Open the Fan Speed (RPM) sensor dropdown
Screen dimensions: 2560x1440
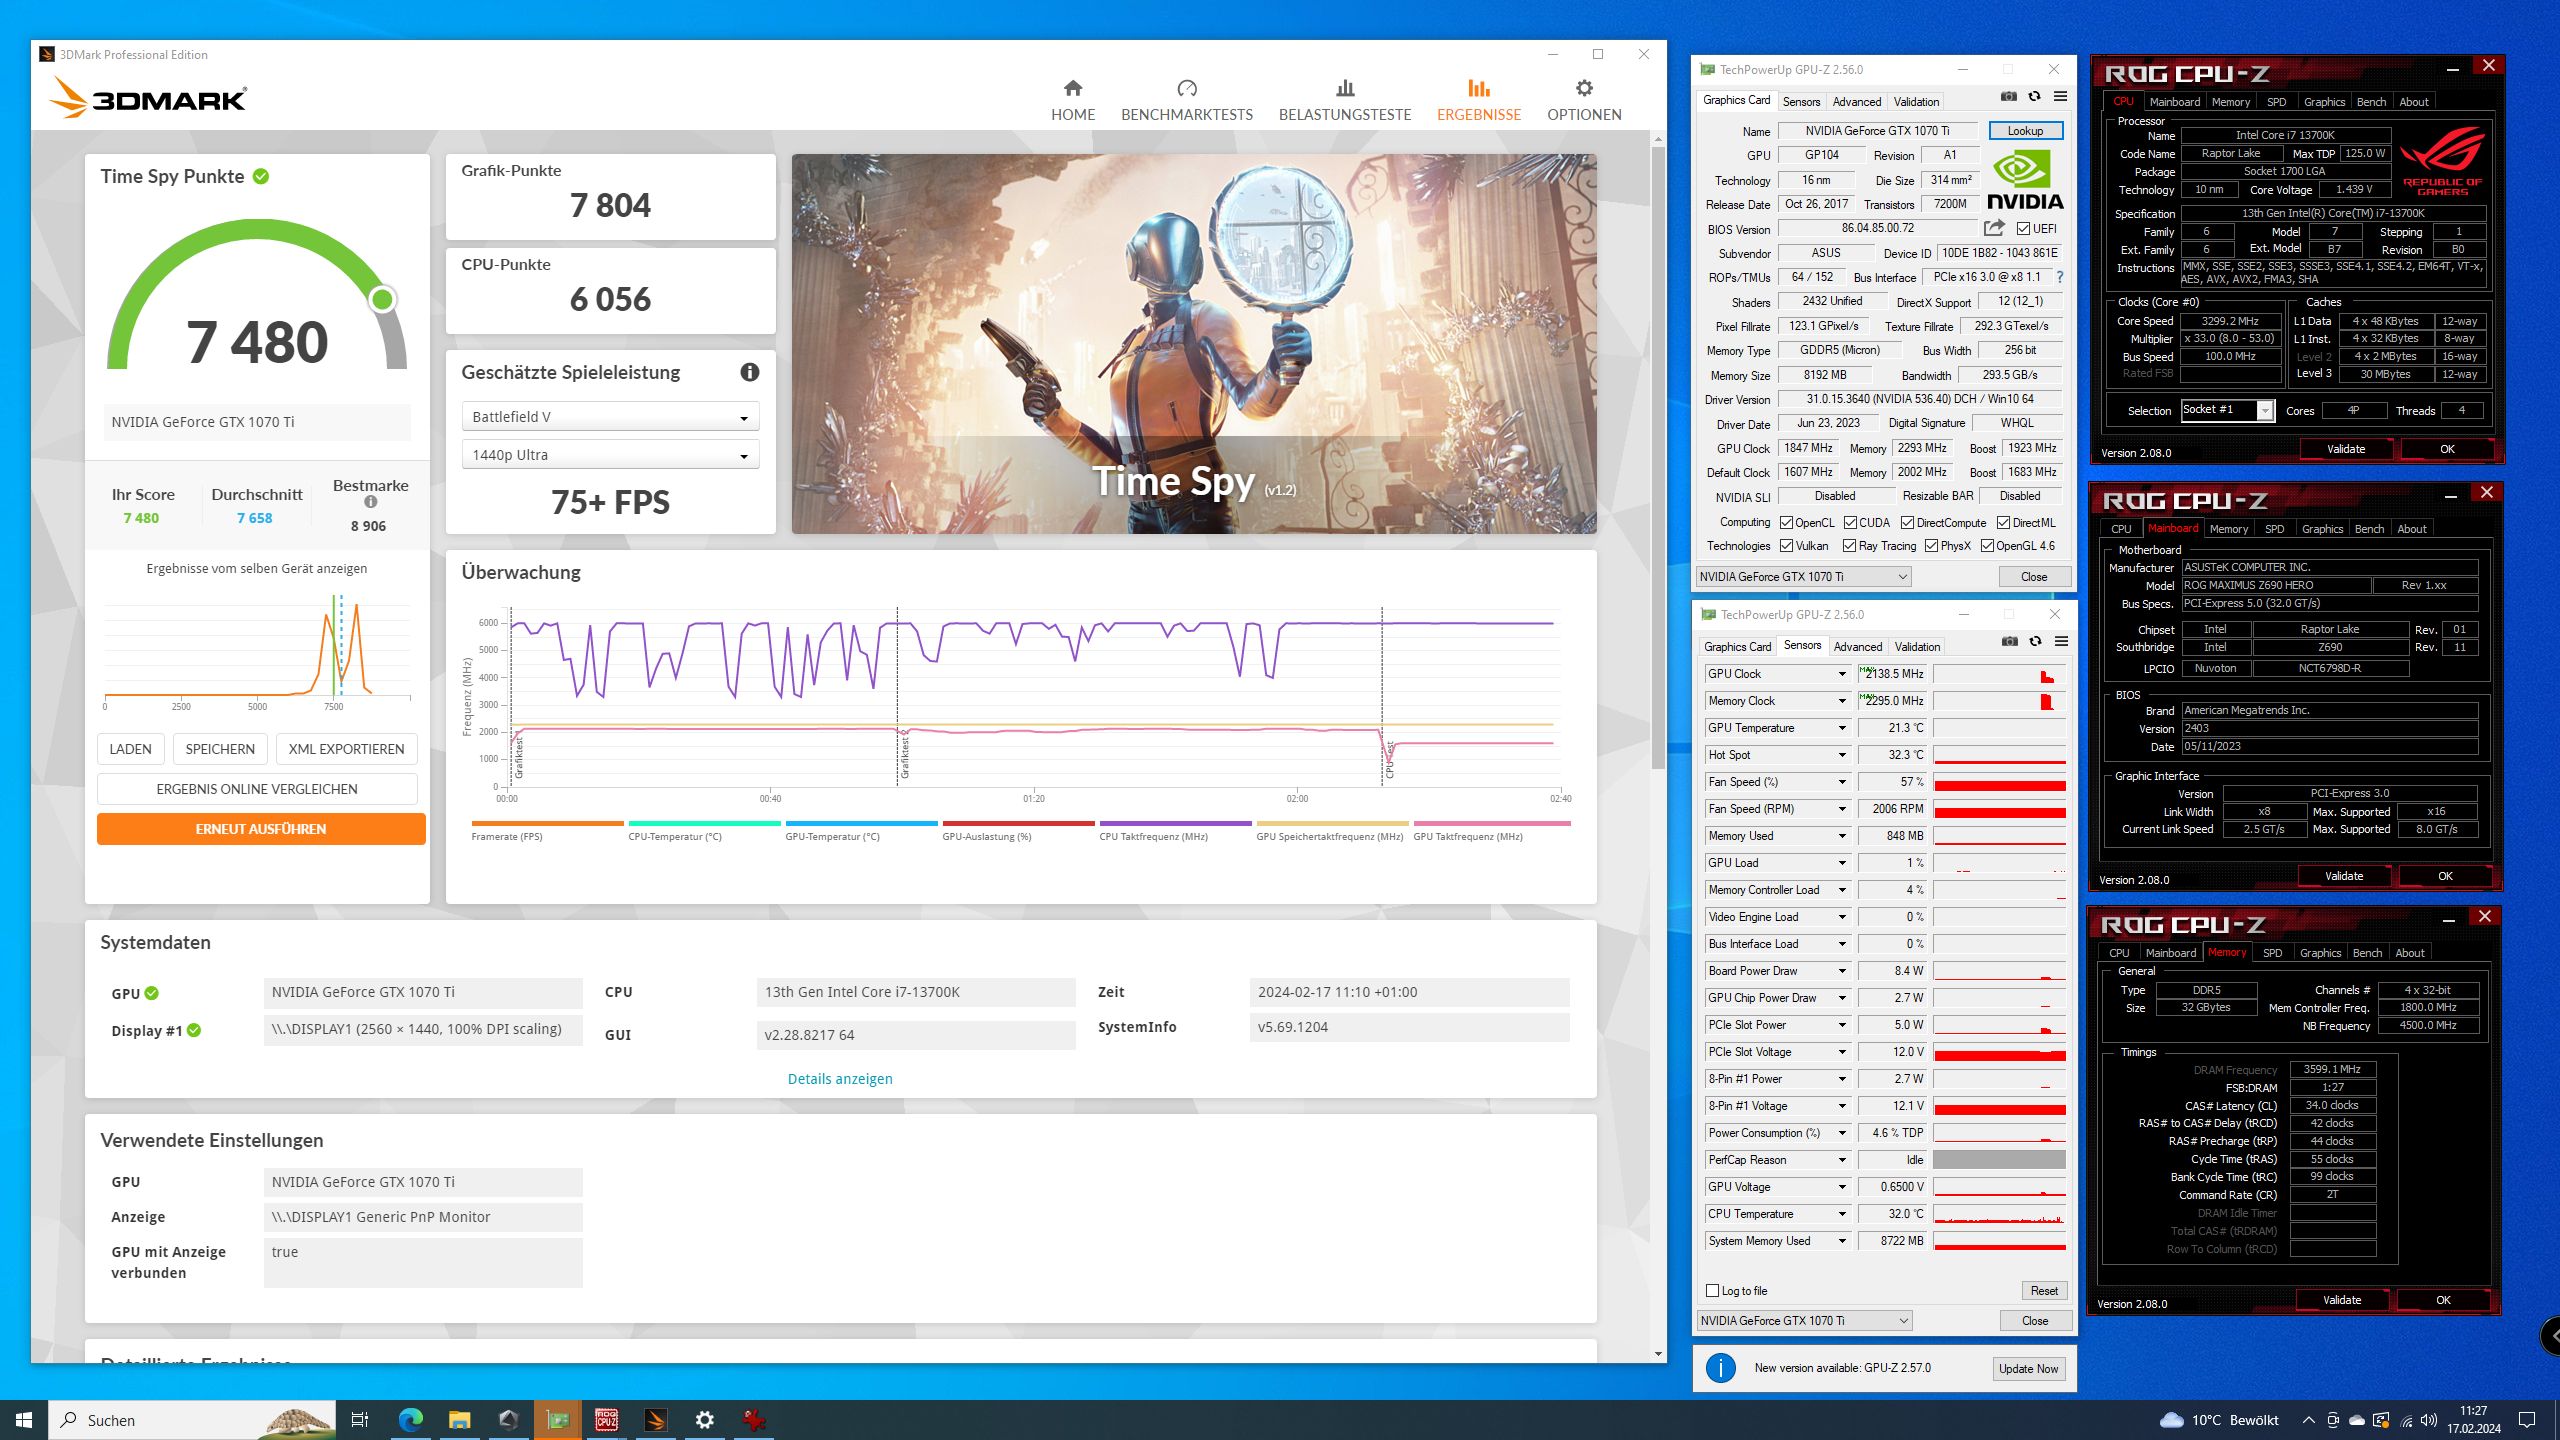pyautogui.click(x=1842, y=809)
